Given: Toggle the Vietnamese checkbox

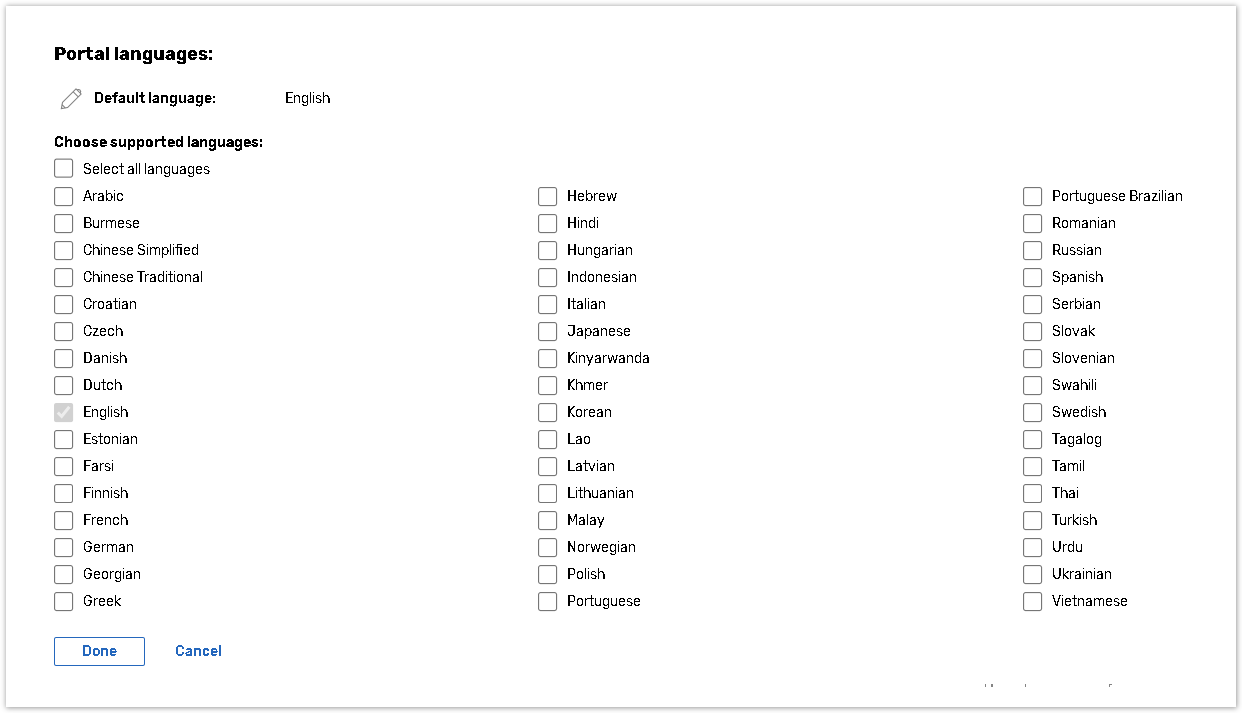Looking at the screenshot, I should 1033,601.
